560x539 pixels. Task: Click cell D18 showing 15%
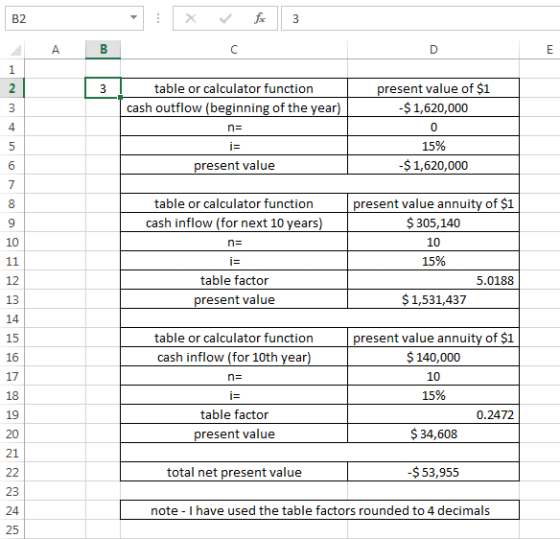click(x=433, y=395)
